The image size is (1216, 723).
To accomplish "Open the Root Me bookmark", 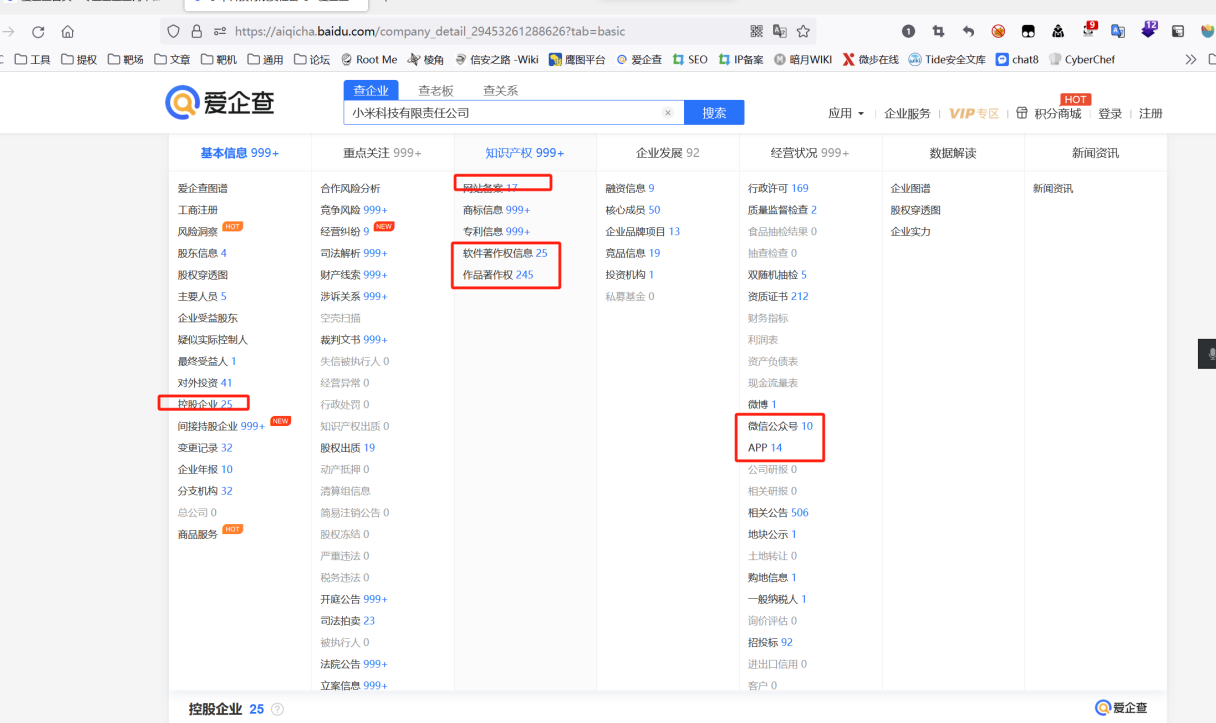I will coord(369,59).
